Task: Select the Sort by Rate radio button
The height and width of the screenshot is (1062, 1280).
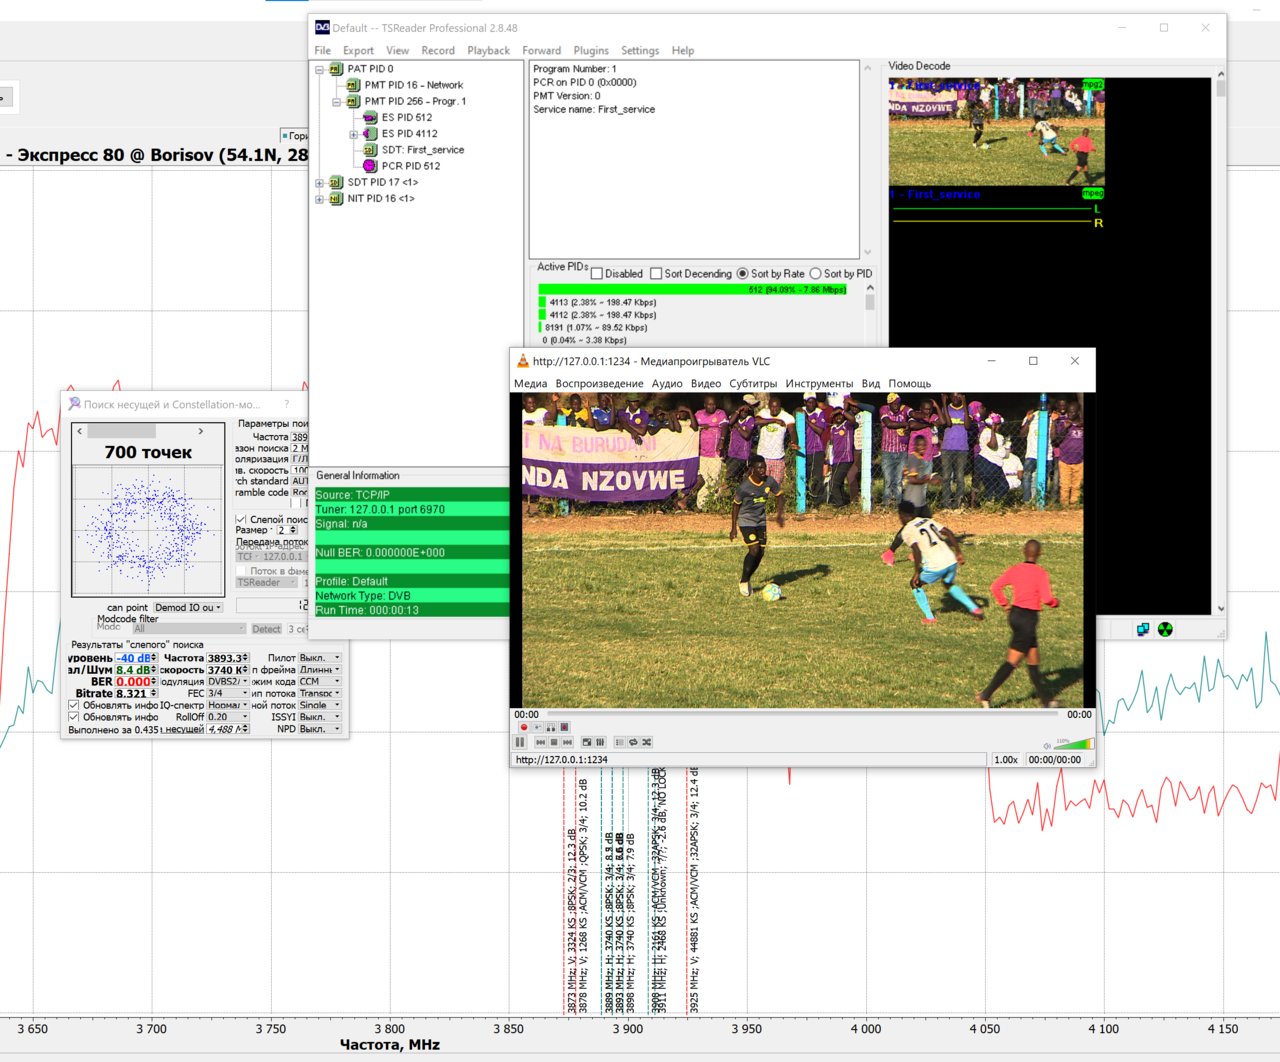Action: click(742, 274)
